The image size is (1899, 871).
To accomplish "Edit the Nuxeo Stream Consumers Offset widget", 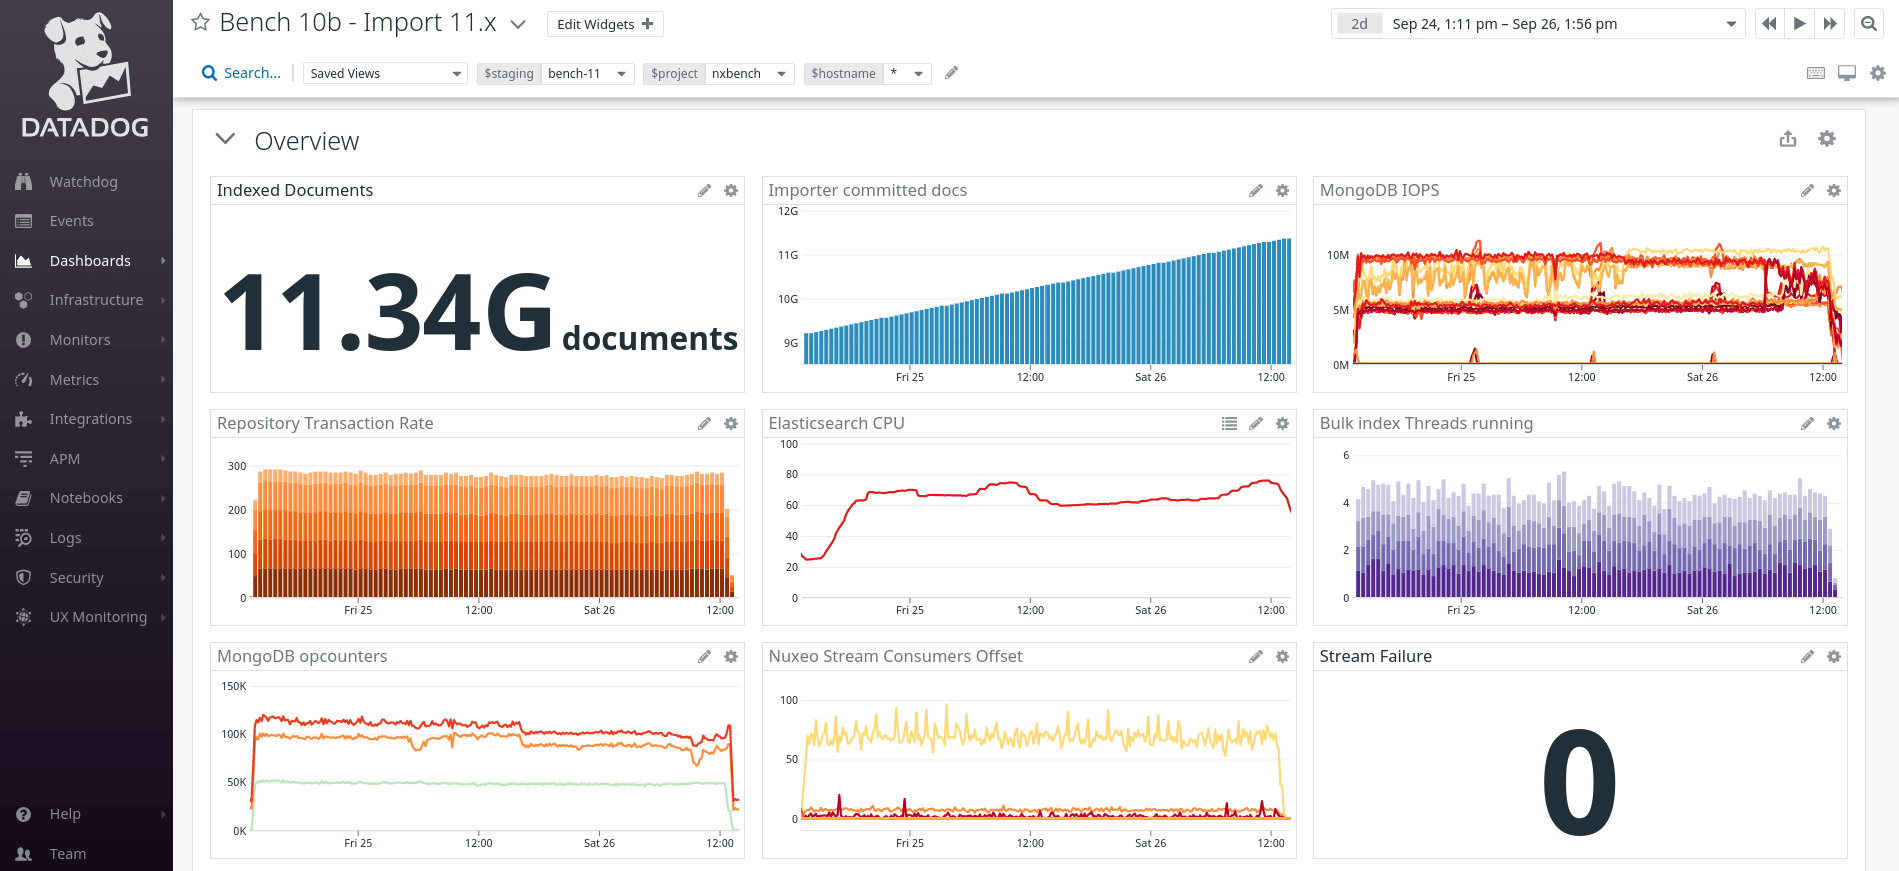I will 1256,656.
